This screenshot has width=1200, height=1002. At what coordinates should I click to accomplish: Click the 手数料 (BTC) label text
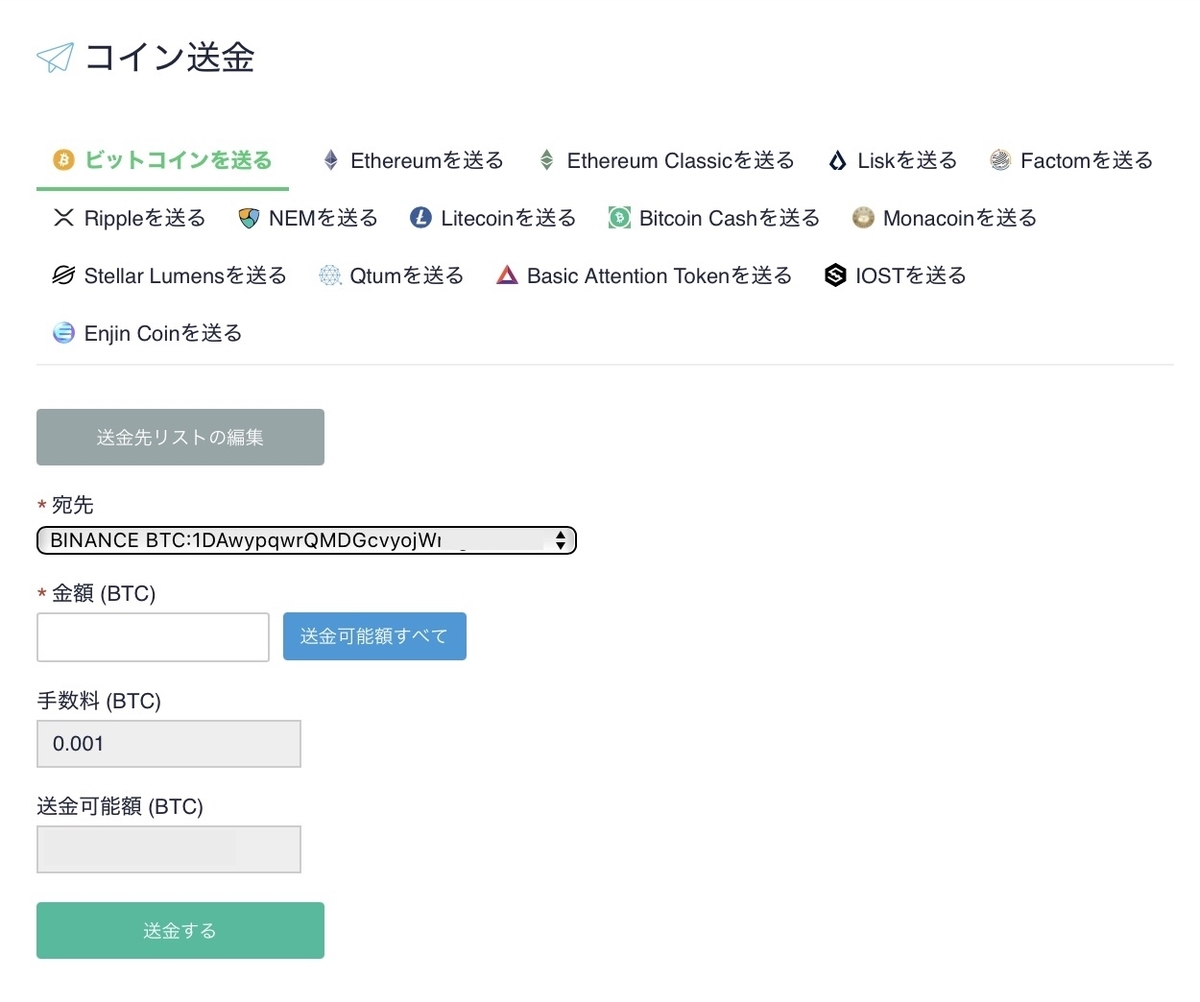click(99, 701)
